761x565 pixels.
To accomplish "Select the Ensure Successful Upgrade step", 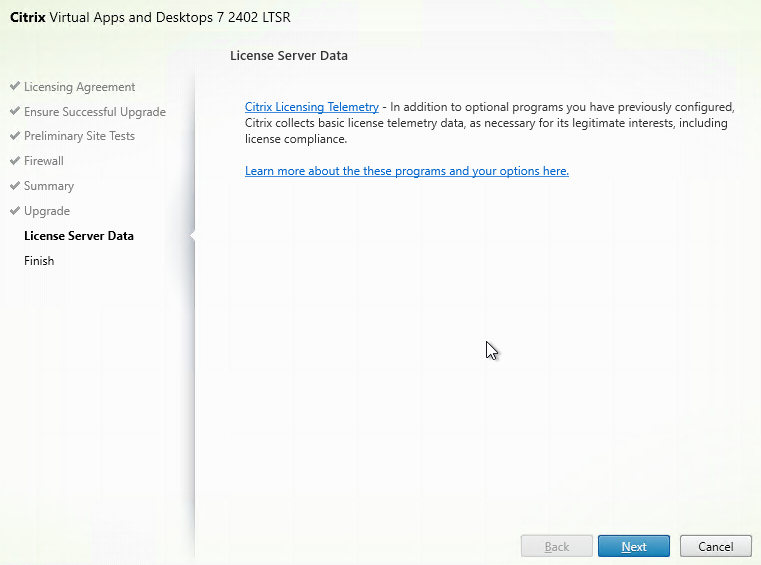I will (95, 112).
